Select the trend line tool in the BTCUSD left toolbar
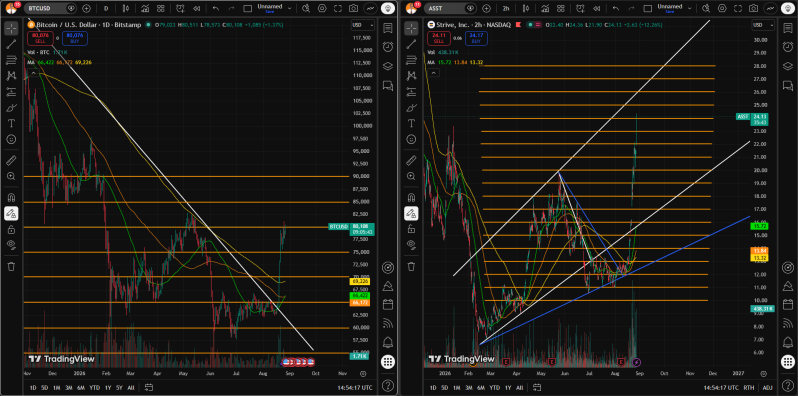The width and height of the screenshot is (798, 396). (11, 44)
